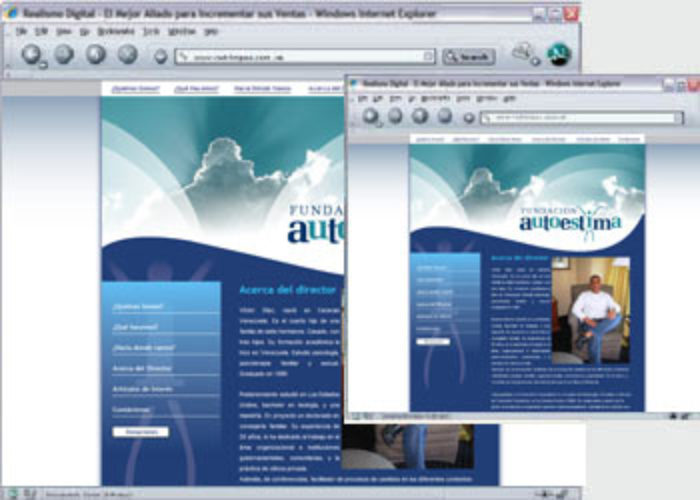The width and height of the screenshot is (700, 500).
Task: Click the Fundación Autoestima logo in the front window
Action: click(570, 222)
